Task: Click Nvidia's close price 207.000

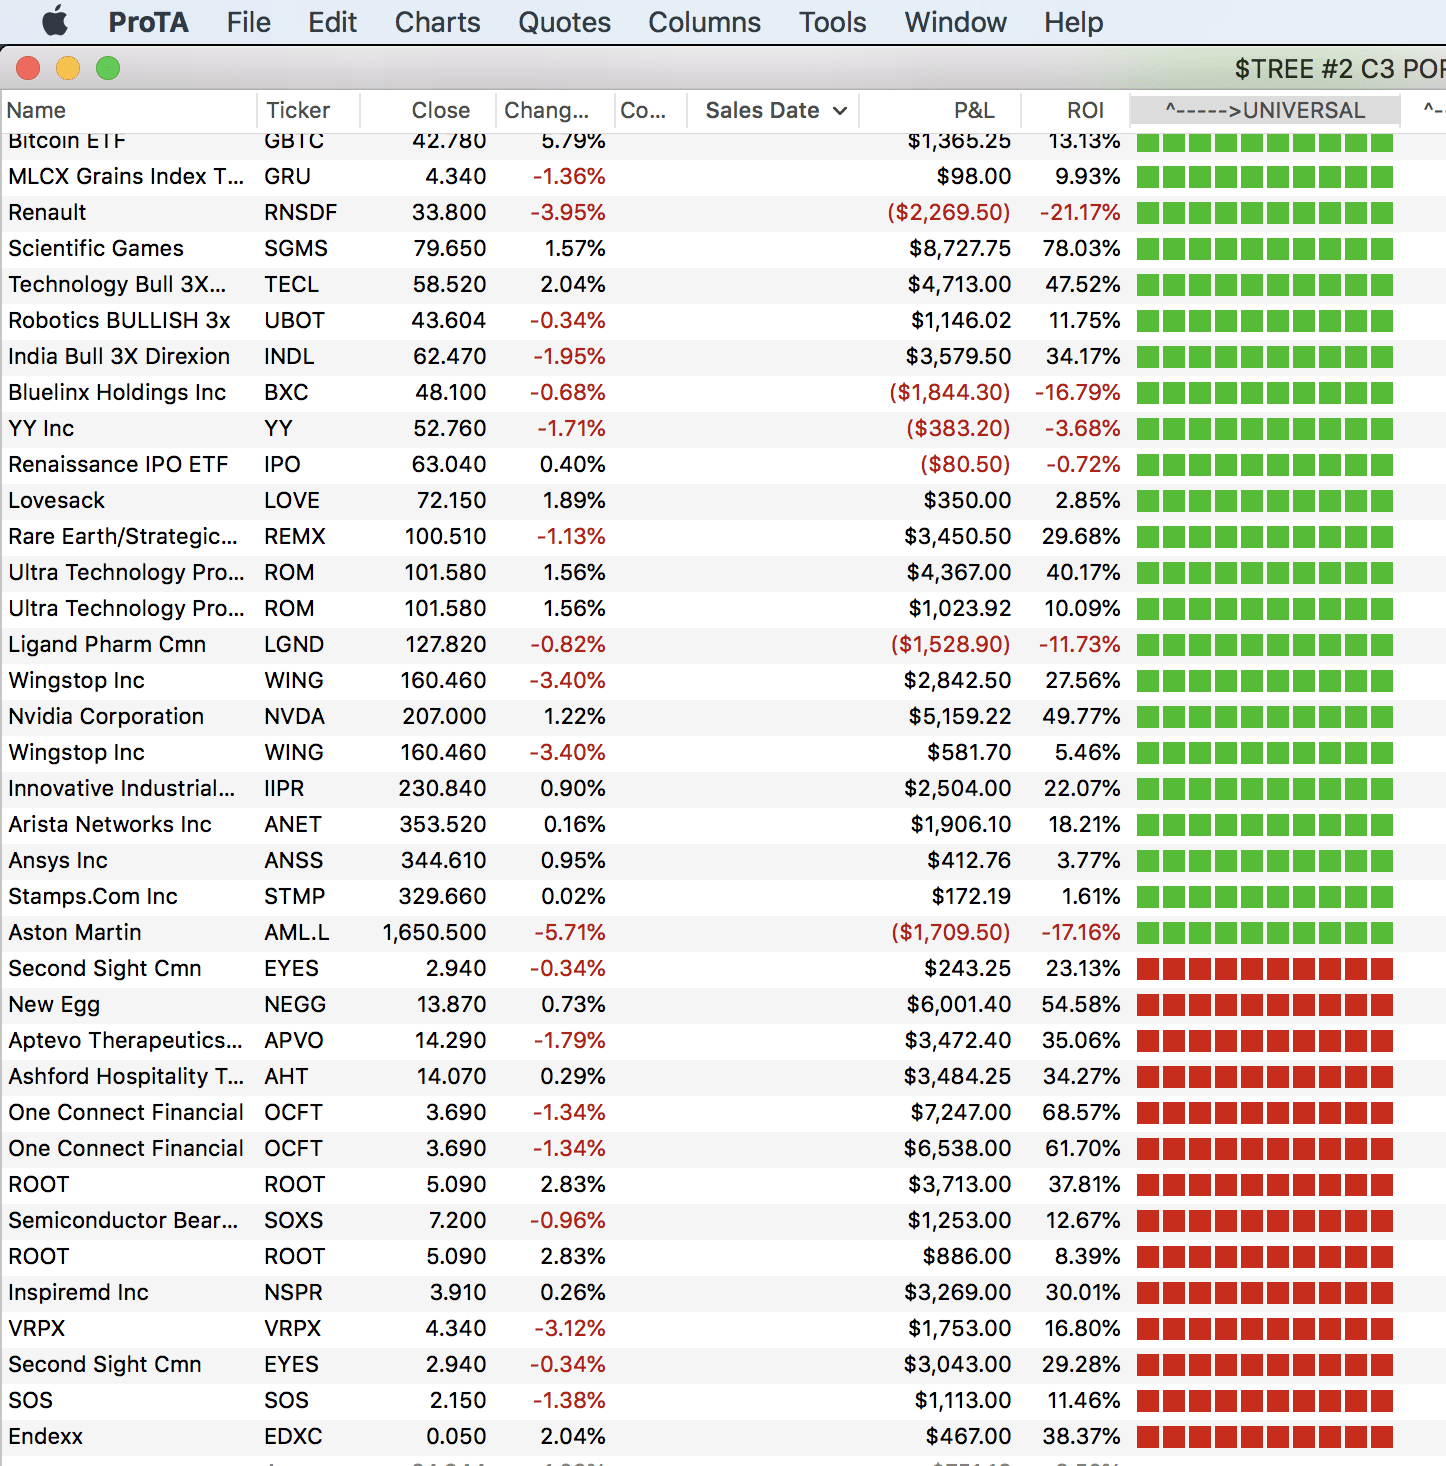Action: [x=444, y=716]
